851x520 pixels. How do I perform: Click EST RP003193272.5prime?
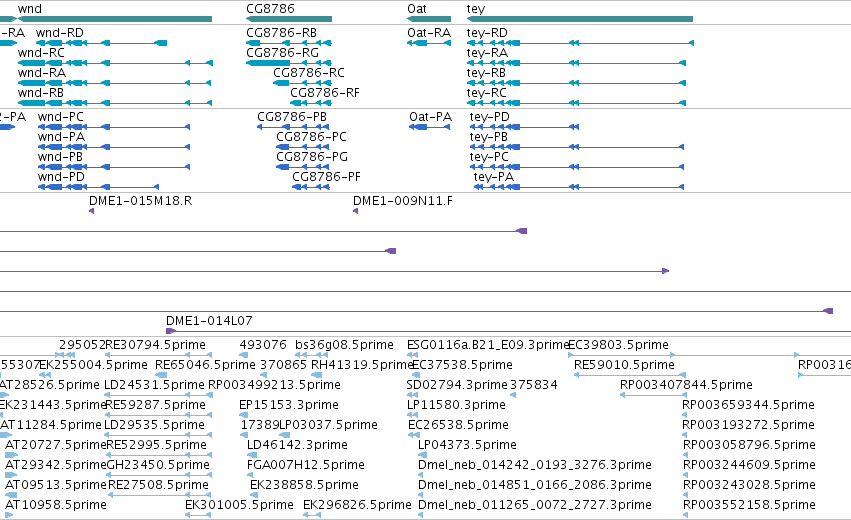pyautogui.click(x=748, y=425)
